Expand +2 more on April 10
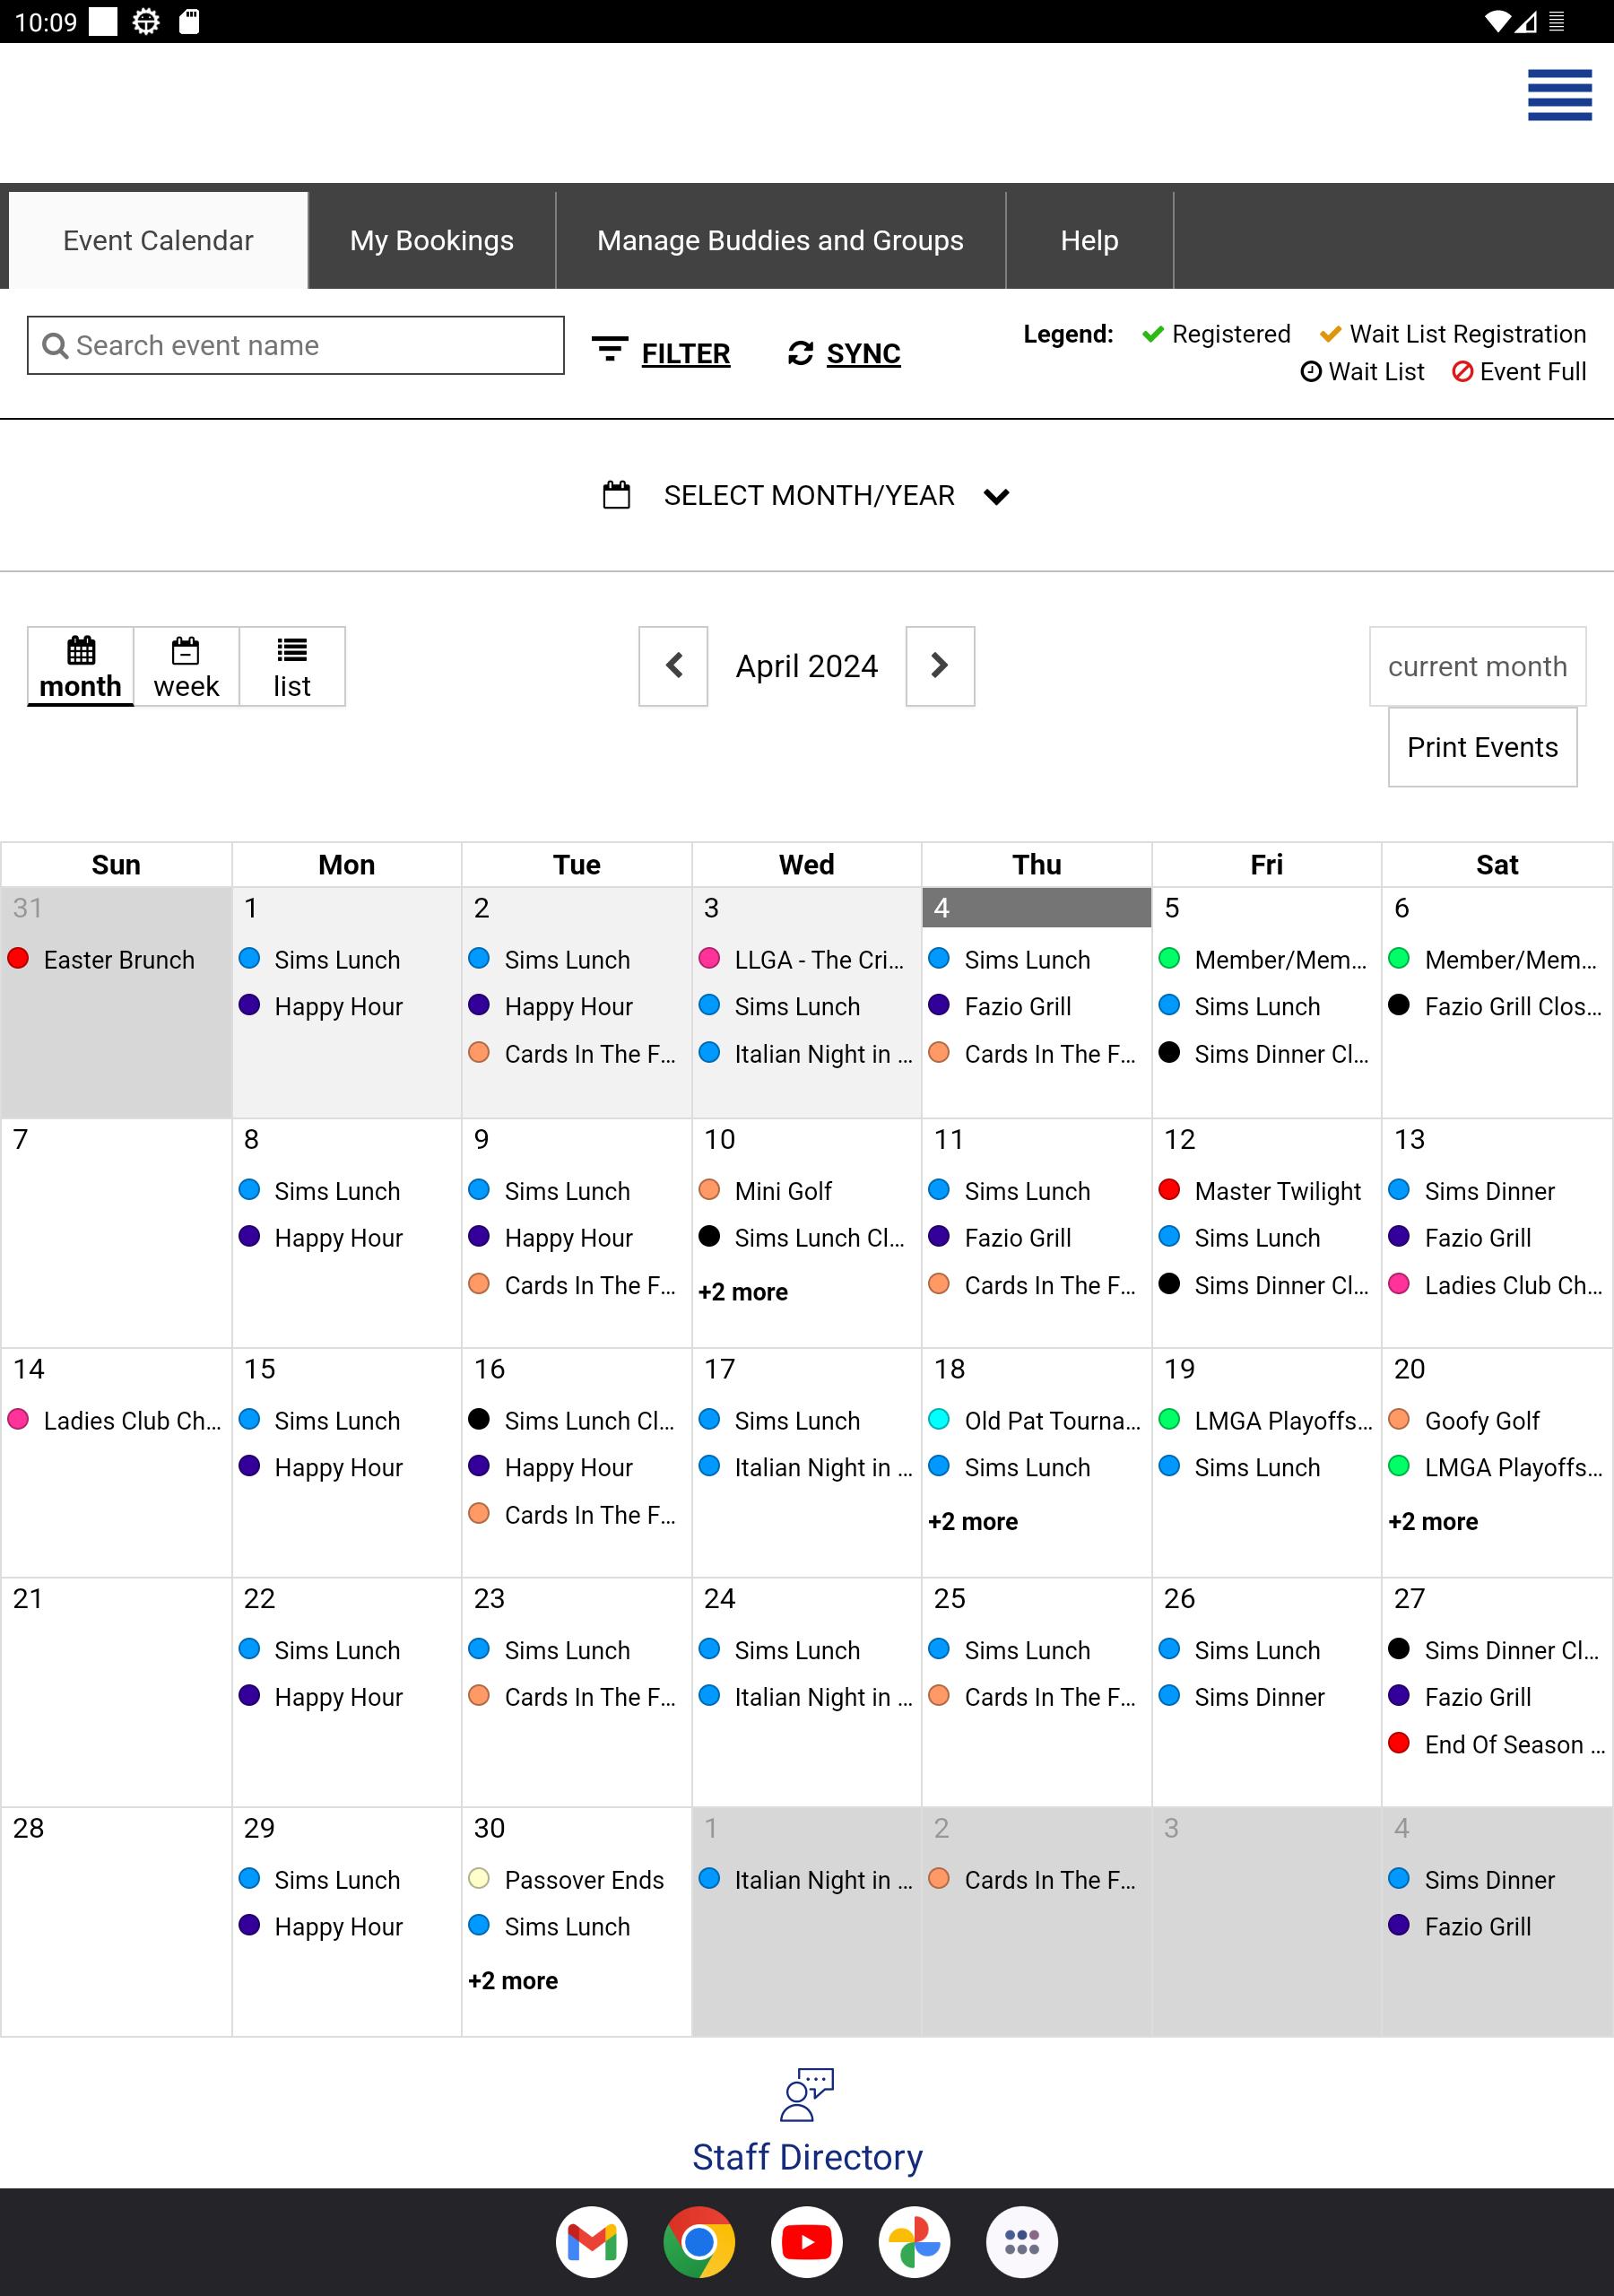 743,1292
